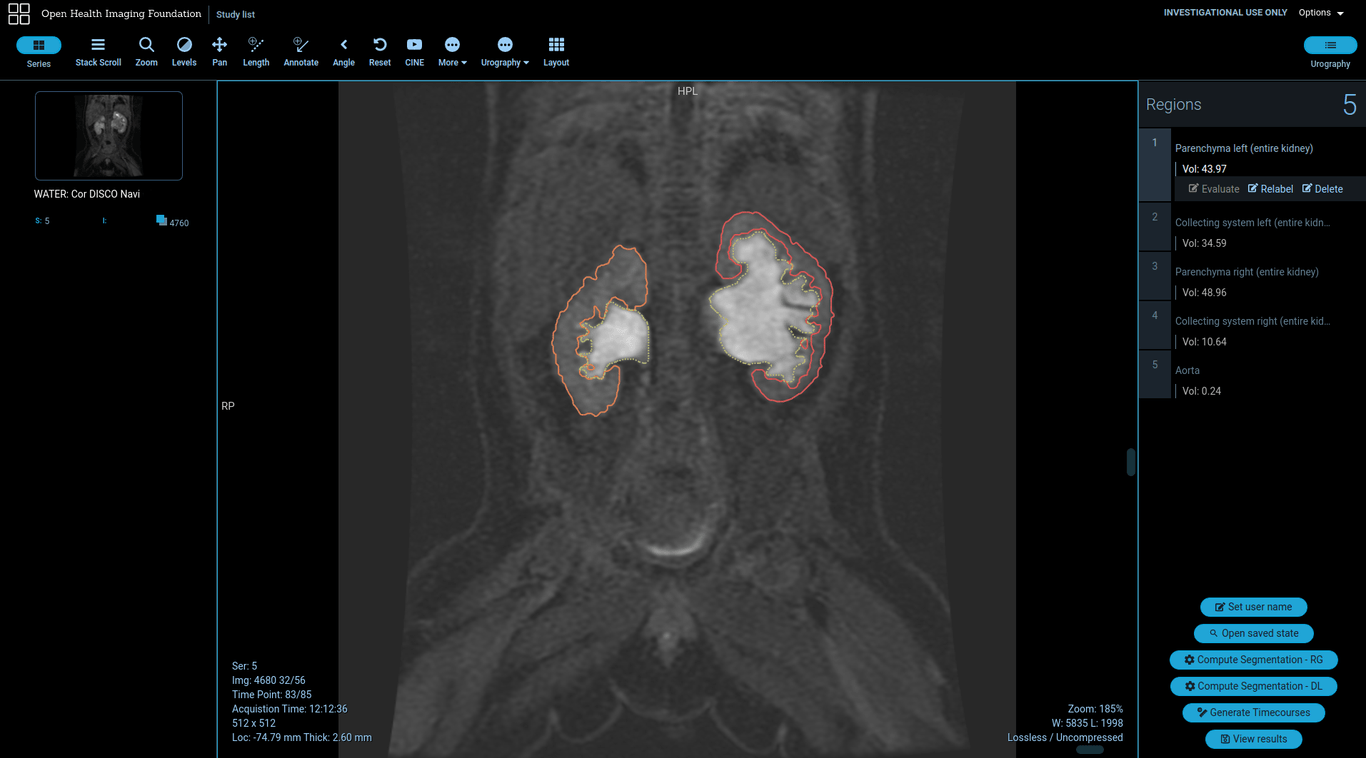Choose the Levels window adjustment tool
The height and width of the screenshot is (758, 1366).
coord(184,51)
